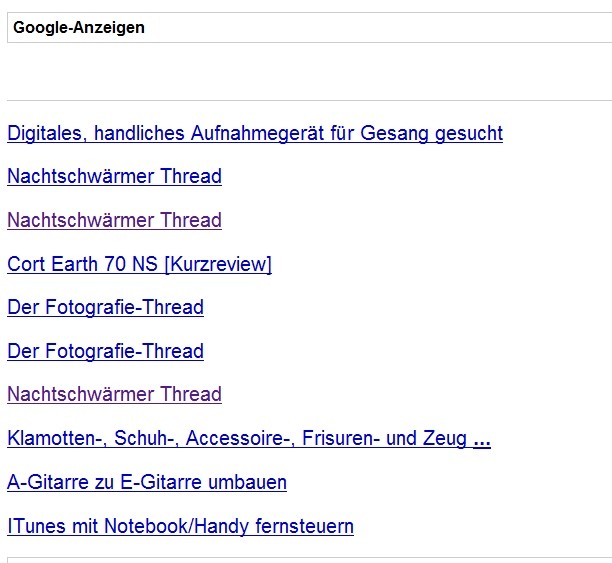Open purple Nachtschwärmer Thread link above Cort Earth
This screenshot has height=563, width=612.
coord(114,220)
